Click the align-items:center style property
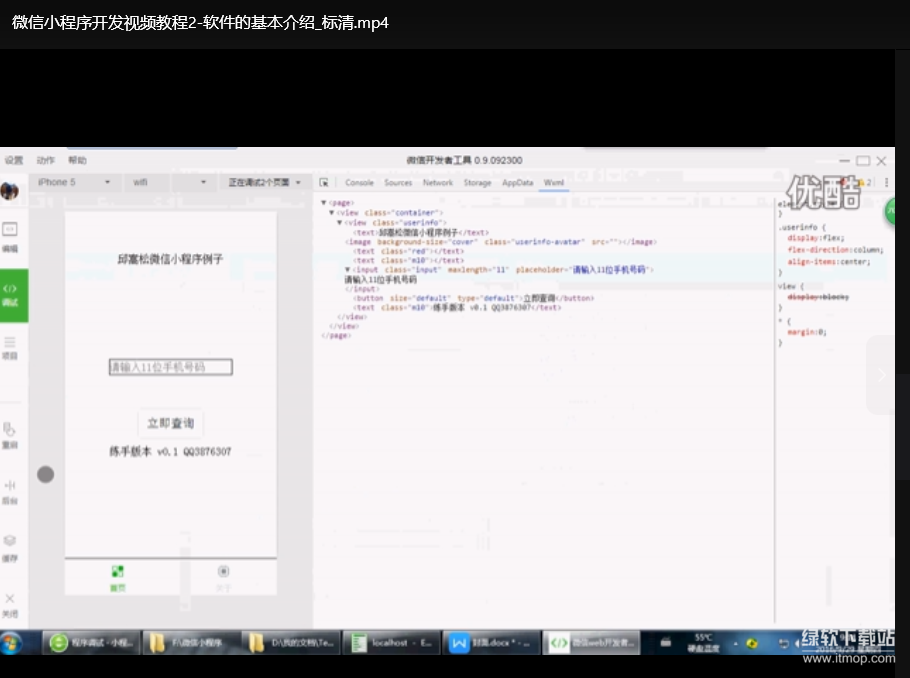 click(x=829, y=262)
